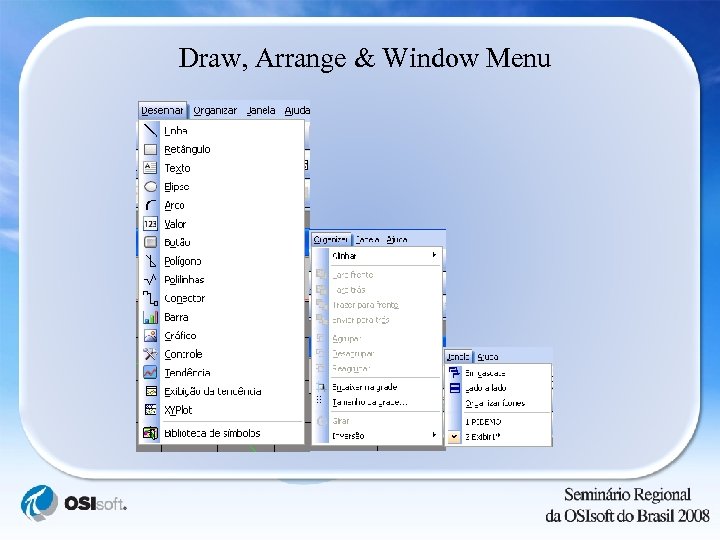
Task: Select the Tendência trend icon
Action: click(x=150, y=372)
